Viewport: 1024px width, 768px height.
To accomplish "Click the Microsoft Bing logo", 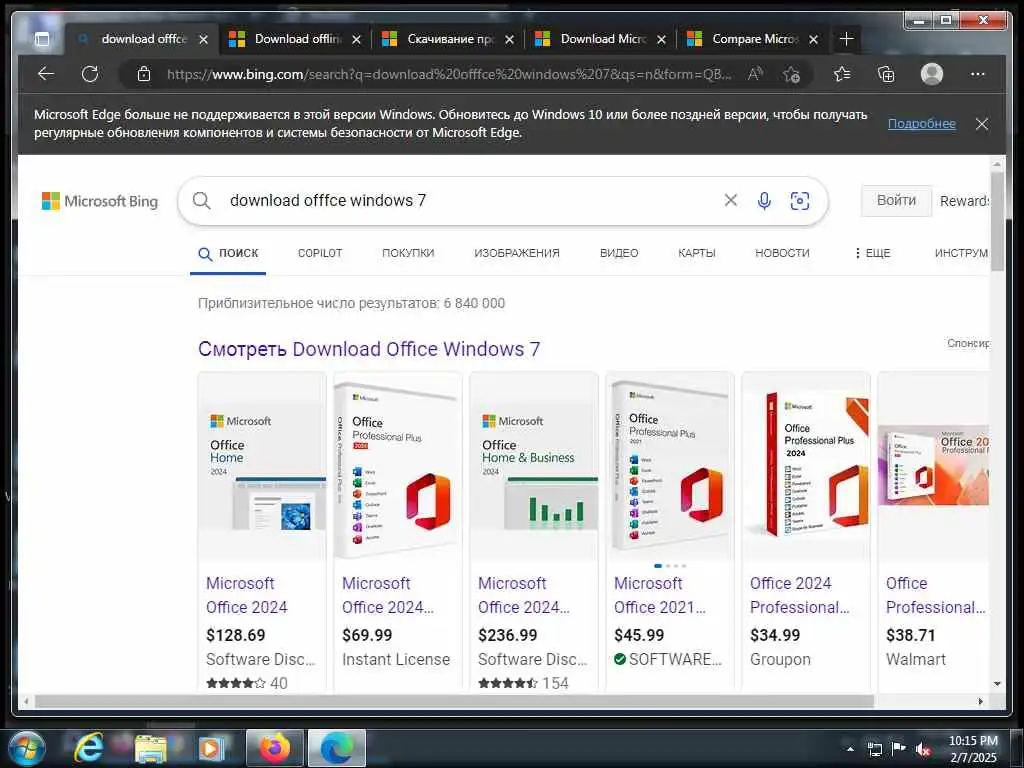I will [100, 201].
